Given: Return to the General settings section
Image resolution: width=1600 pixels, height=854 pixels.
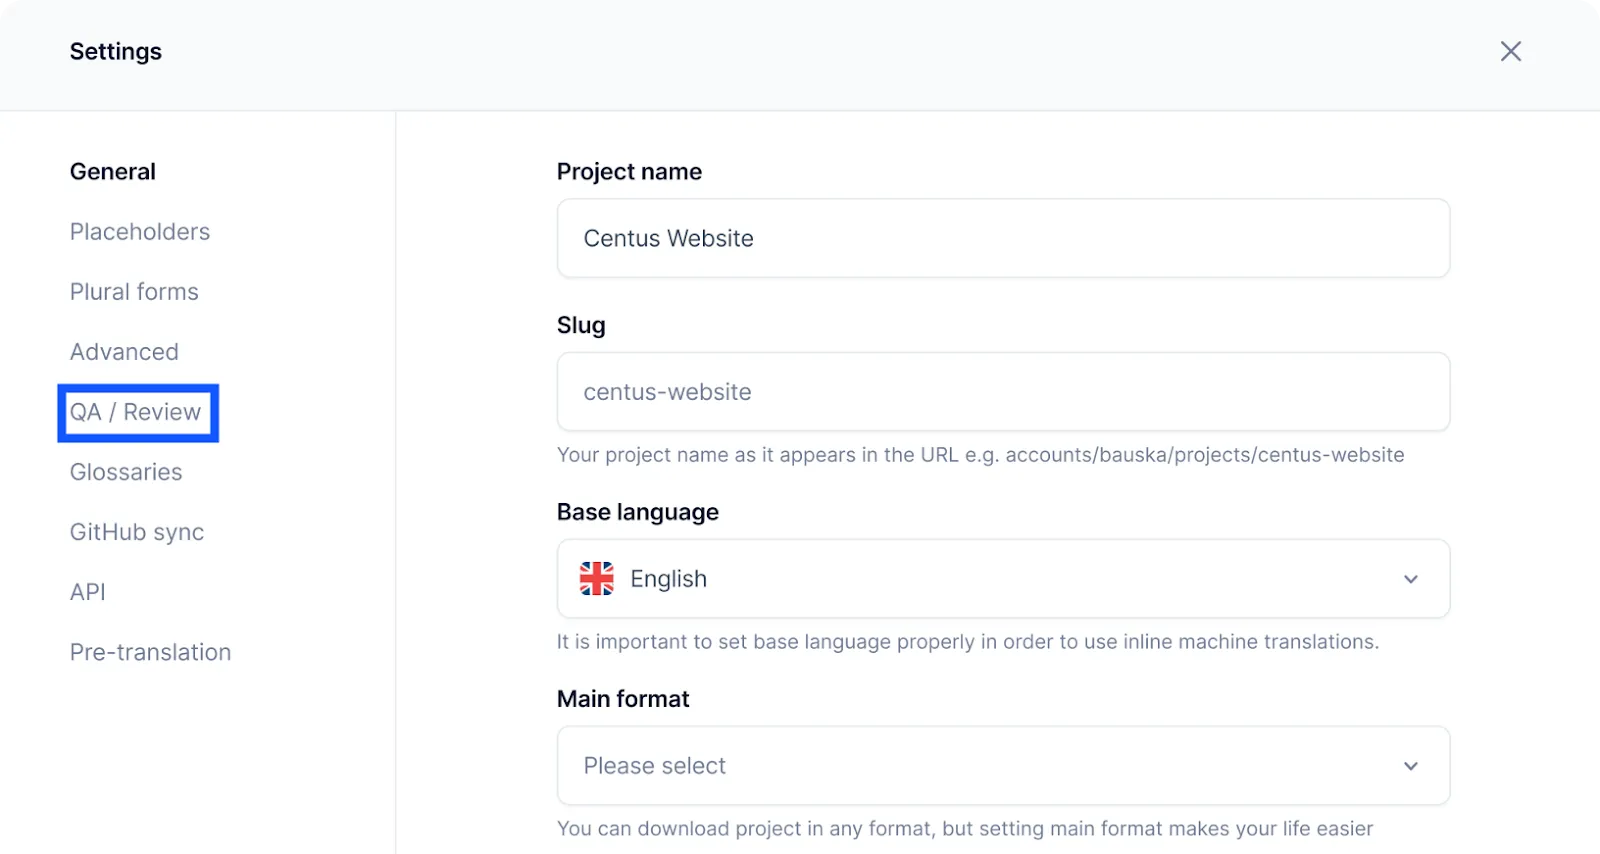Looking at the screenshot, I should 112,171.
